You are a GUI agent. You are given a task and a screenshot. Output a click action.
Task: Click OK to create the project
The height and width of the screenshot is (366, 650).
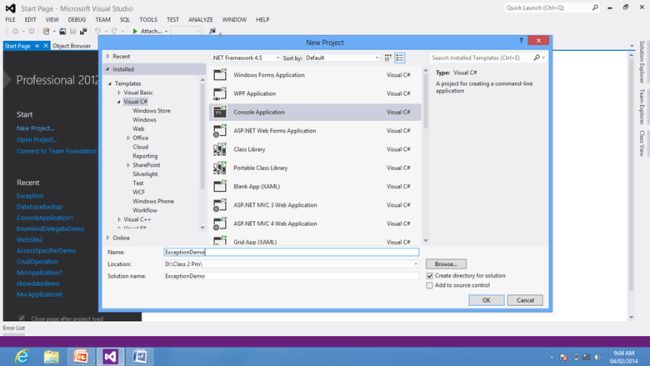[486, 300]
